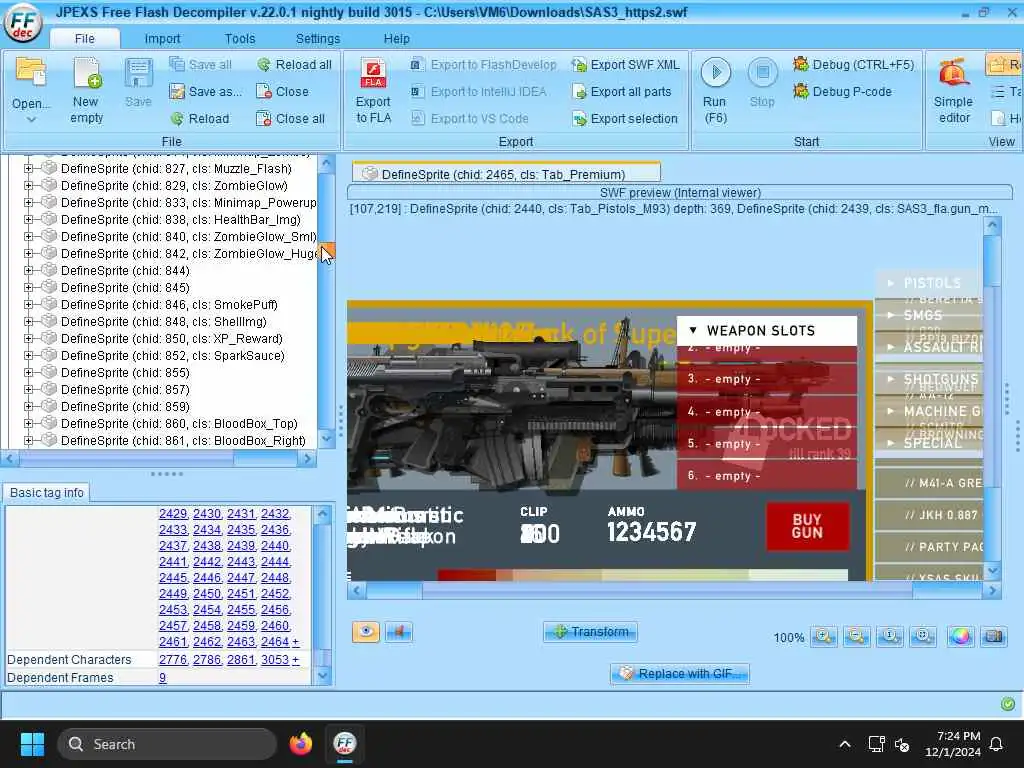The height and width of the screenshot is (768, 1024).
Task: Open the notifications bell in system tray
Action: pos(996,744)
